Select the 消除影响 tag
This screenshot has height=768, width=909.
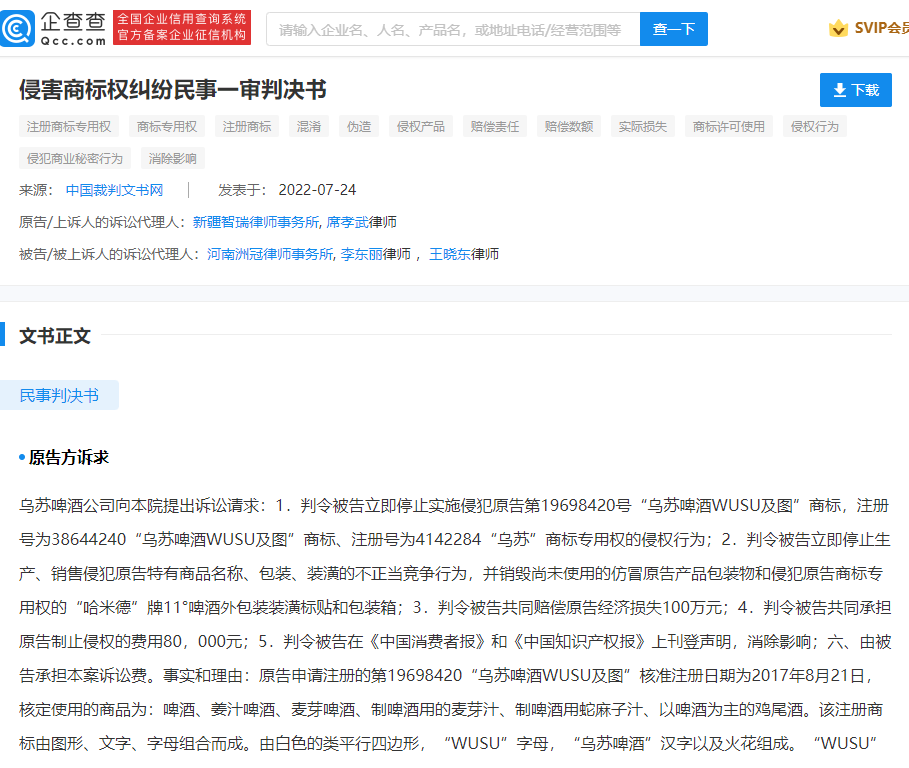click(x=173, y=158)
